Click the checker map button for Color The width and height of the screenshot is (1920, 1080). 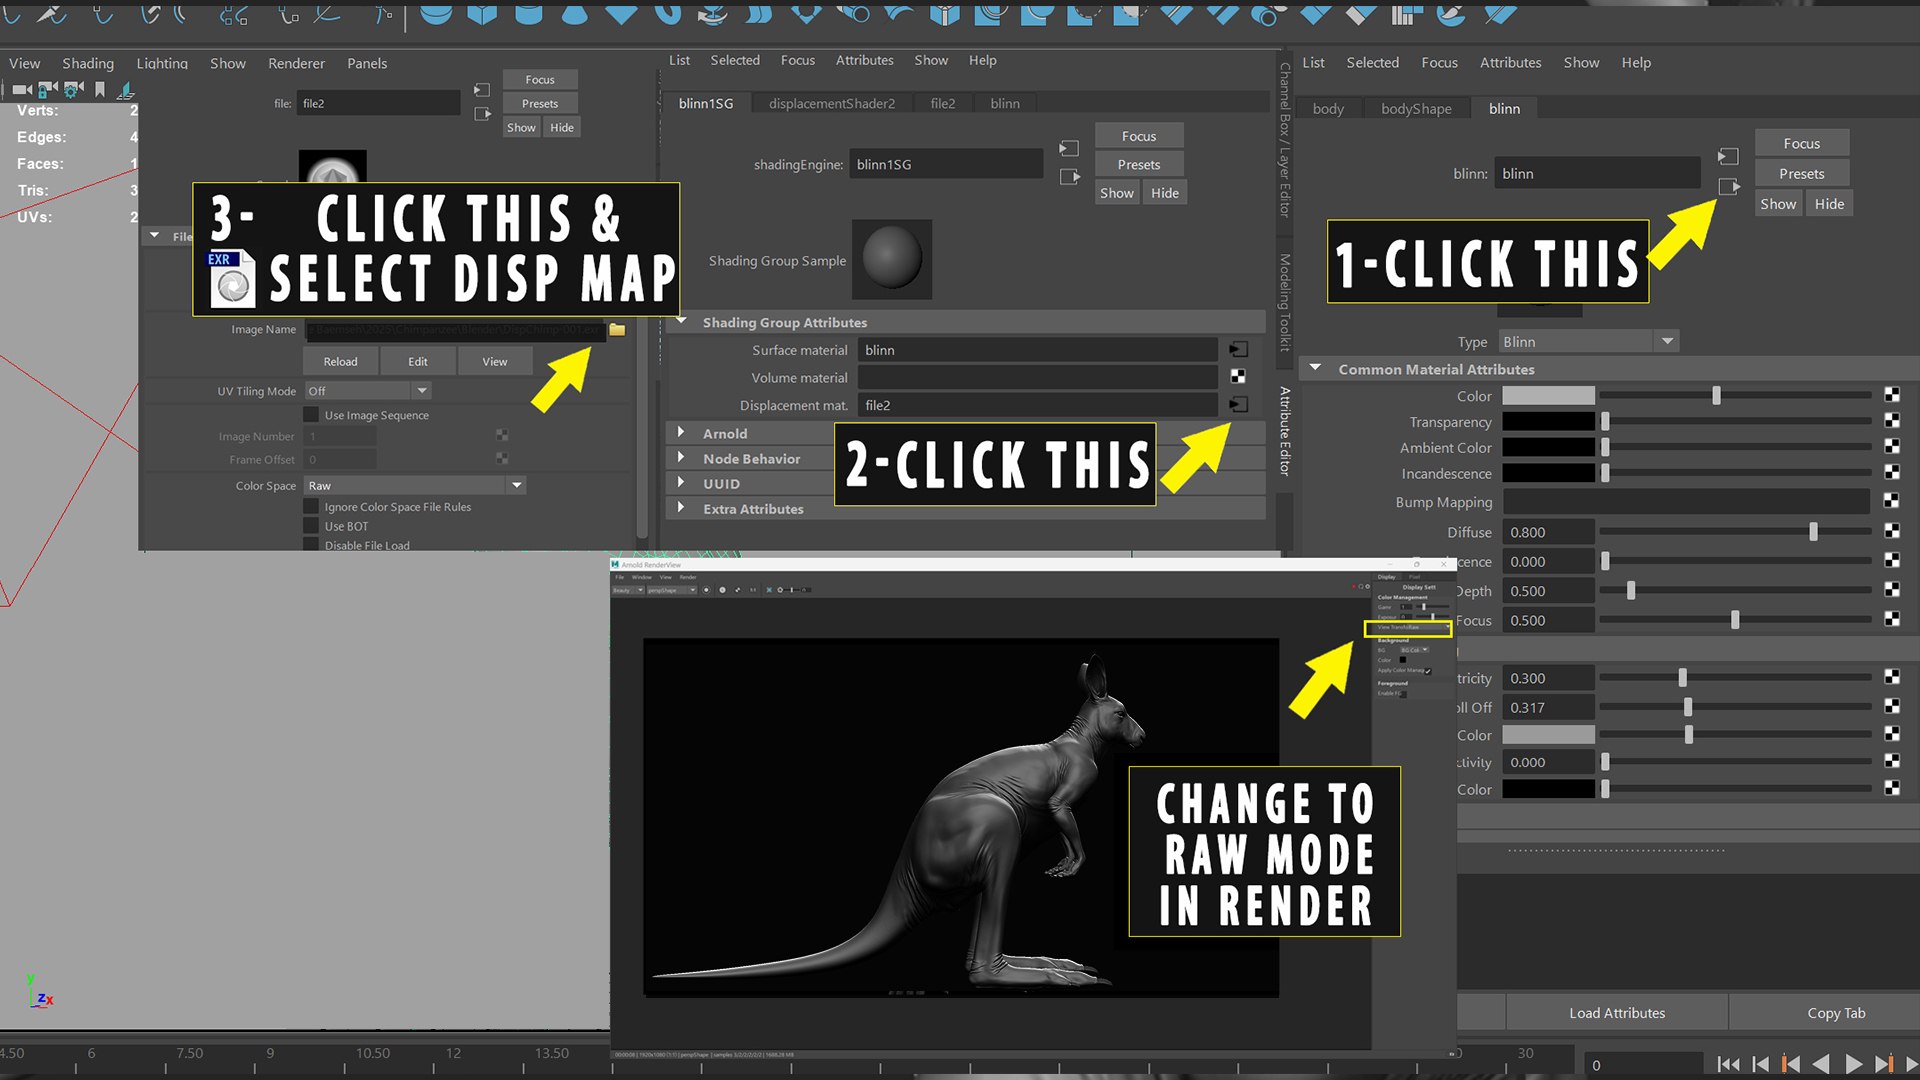(1892, 395)
